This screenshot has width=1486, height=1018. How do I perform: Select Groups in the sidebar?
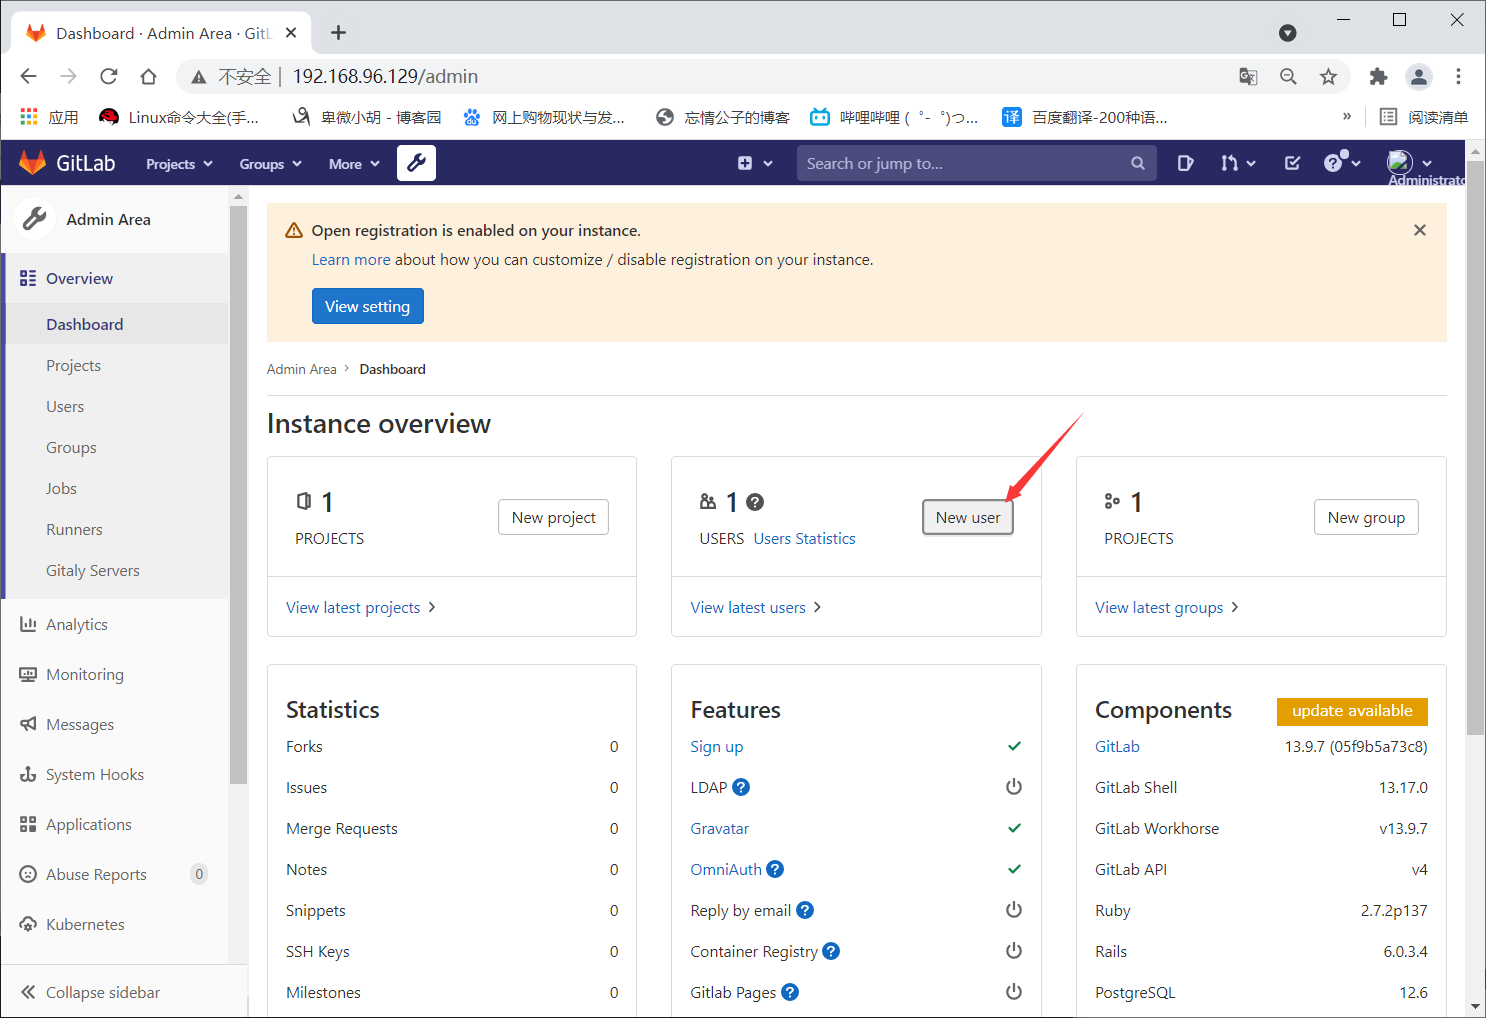point(116,447)
